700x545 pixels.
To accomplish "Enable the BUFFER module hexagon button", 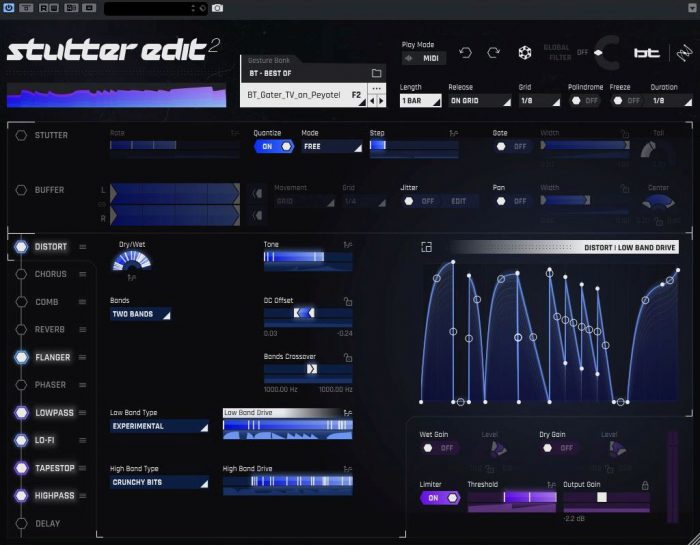I will click(21, 190).
